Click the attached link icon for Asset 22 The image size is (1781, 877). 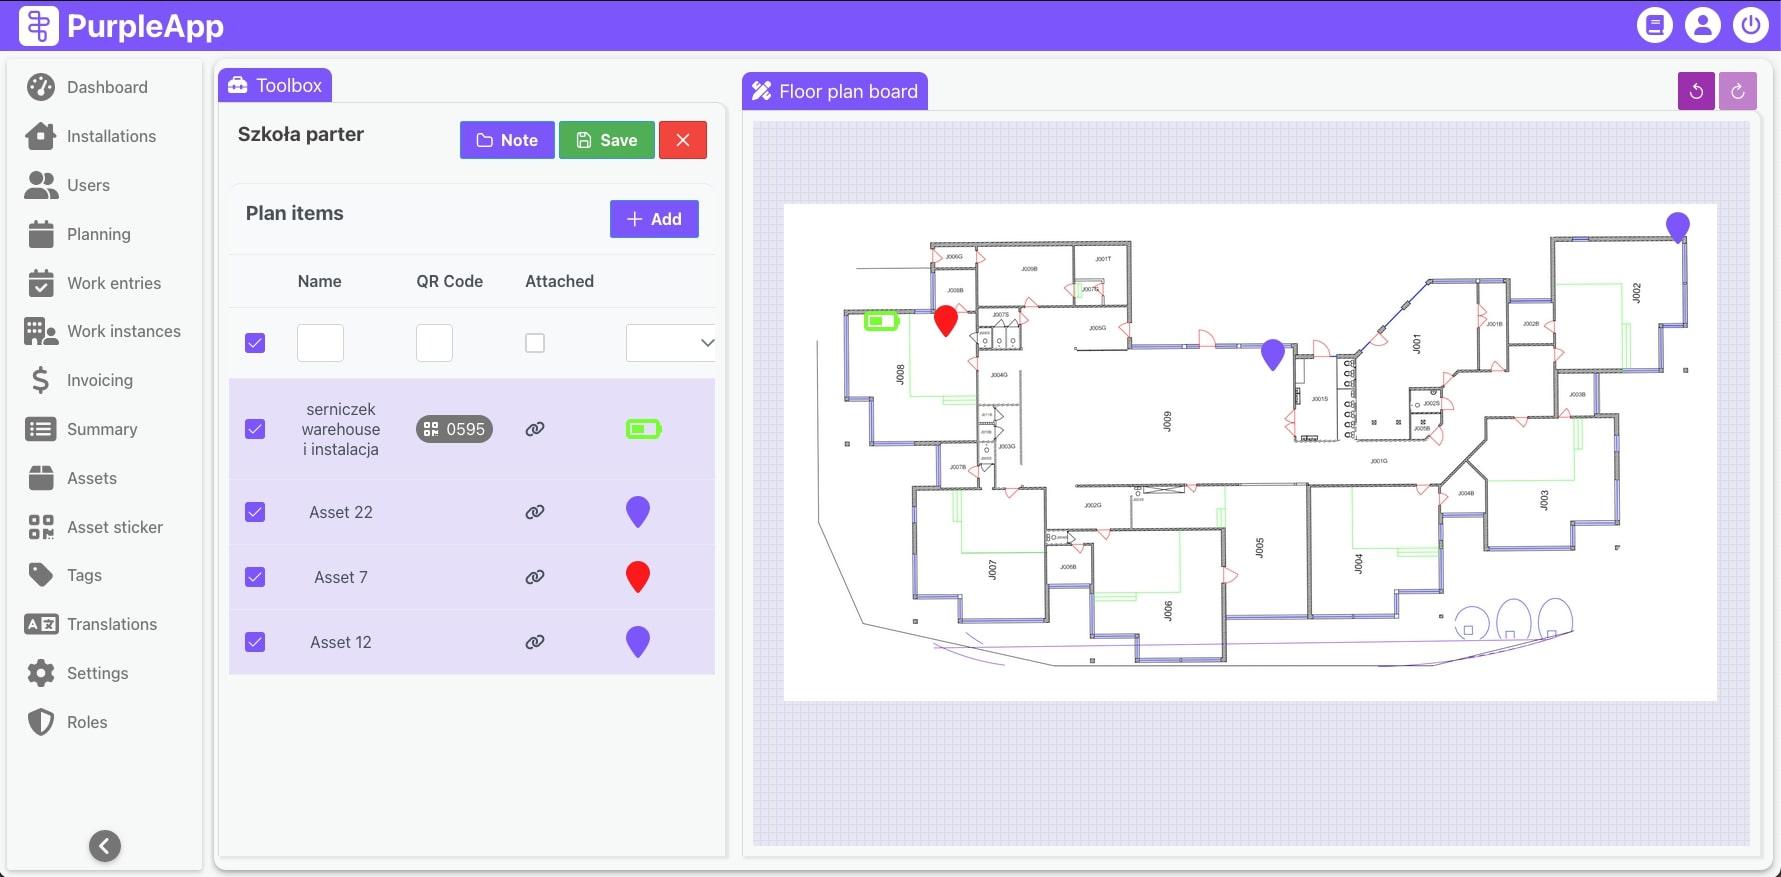(x=535, y=512)
